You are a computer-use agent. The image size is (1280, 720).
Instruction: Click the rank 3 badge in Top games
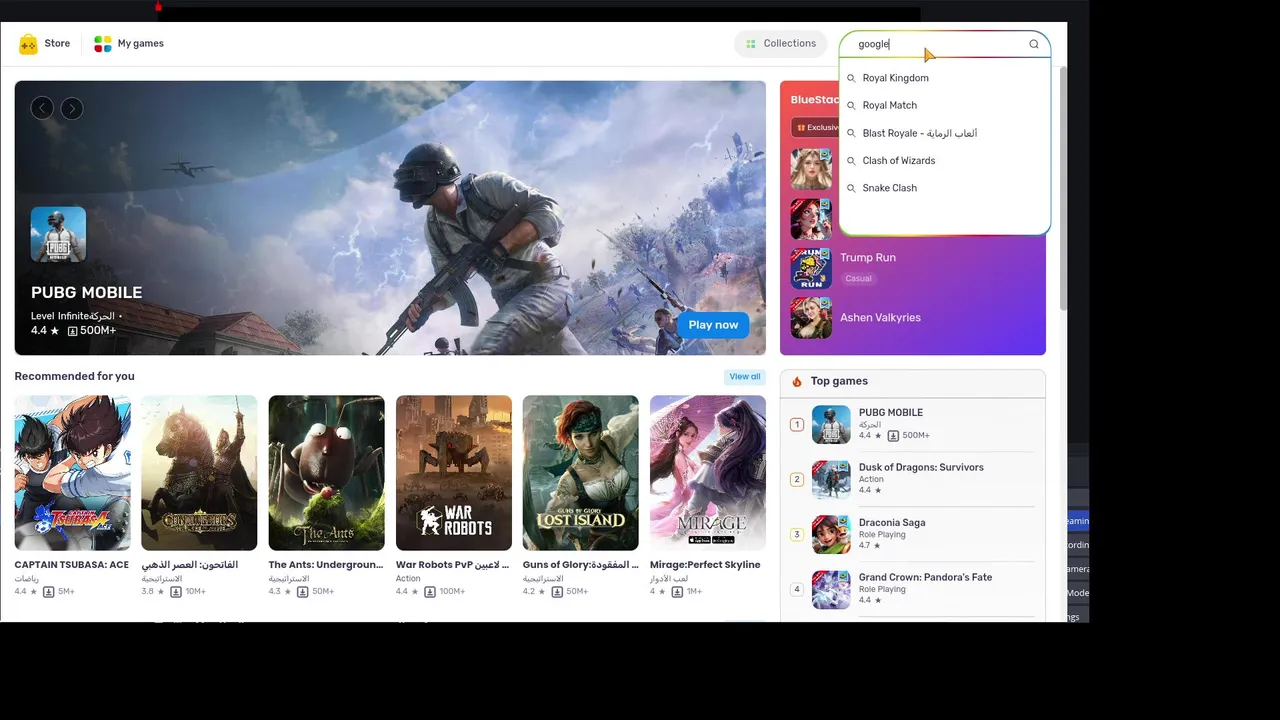click(x=797, y=535)
